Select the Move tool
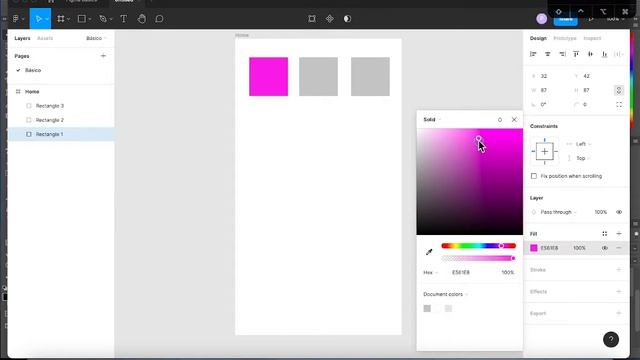 [x=38, y=19]
